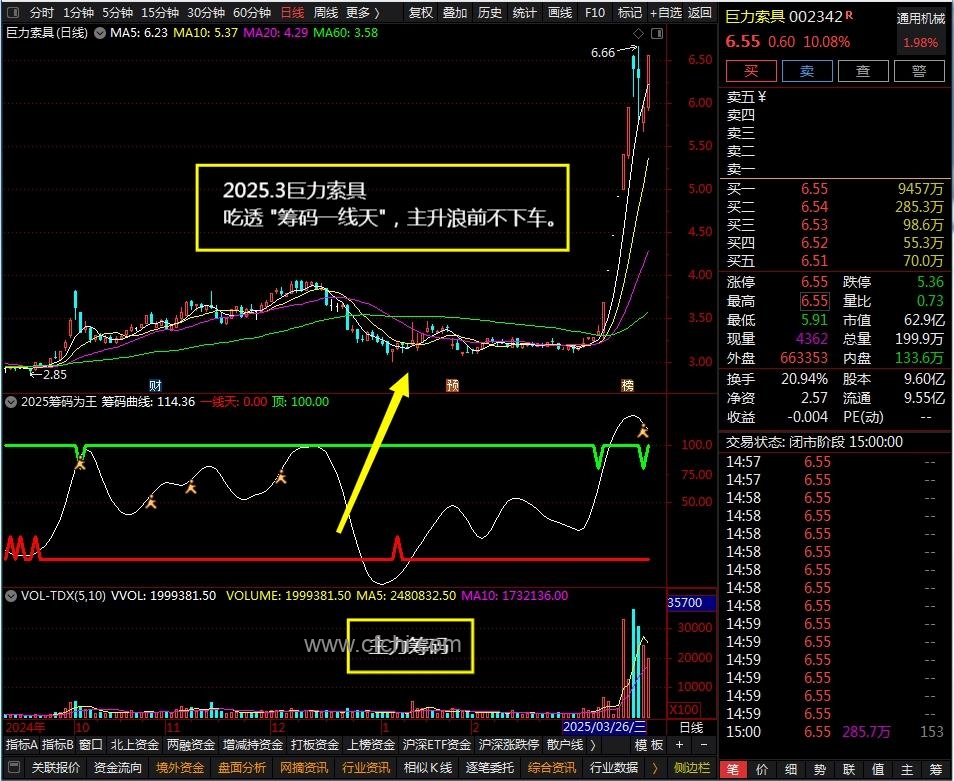Expand the 2025筹码为王 indicator dropdown
The height and width of the screenshot is (781, 954).
[x=11, y=402]
